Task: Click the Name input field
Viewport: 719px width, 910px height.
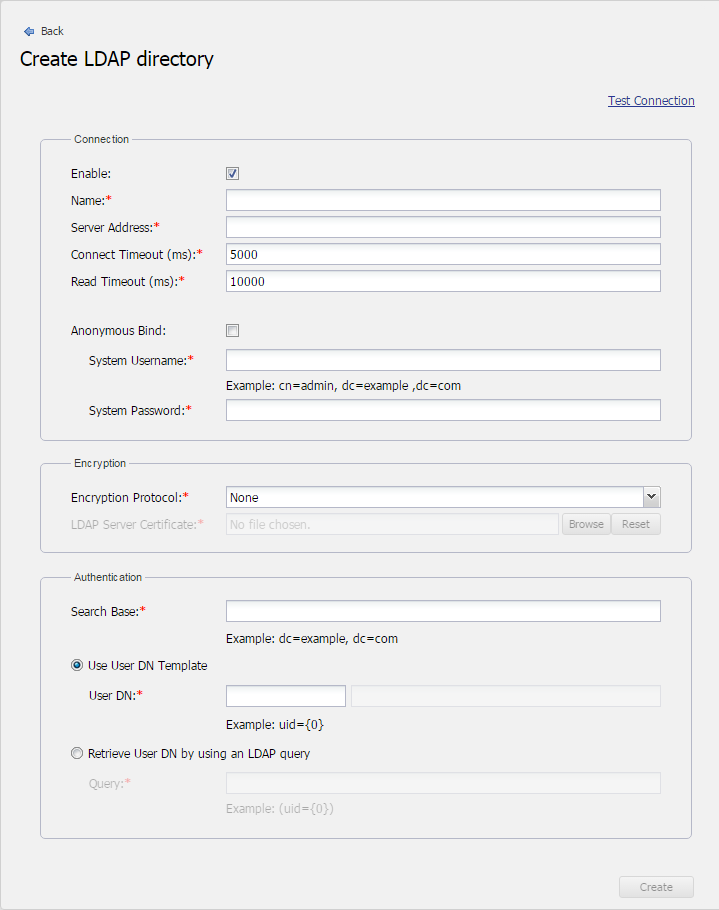Action: 443,200
